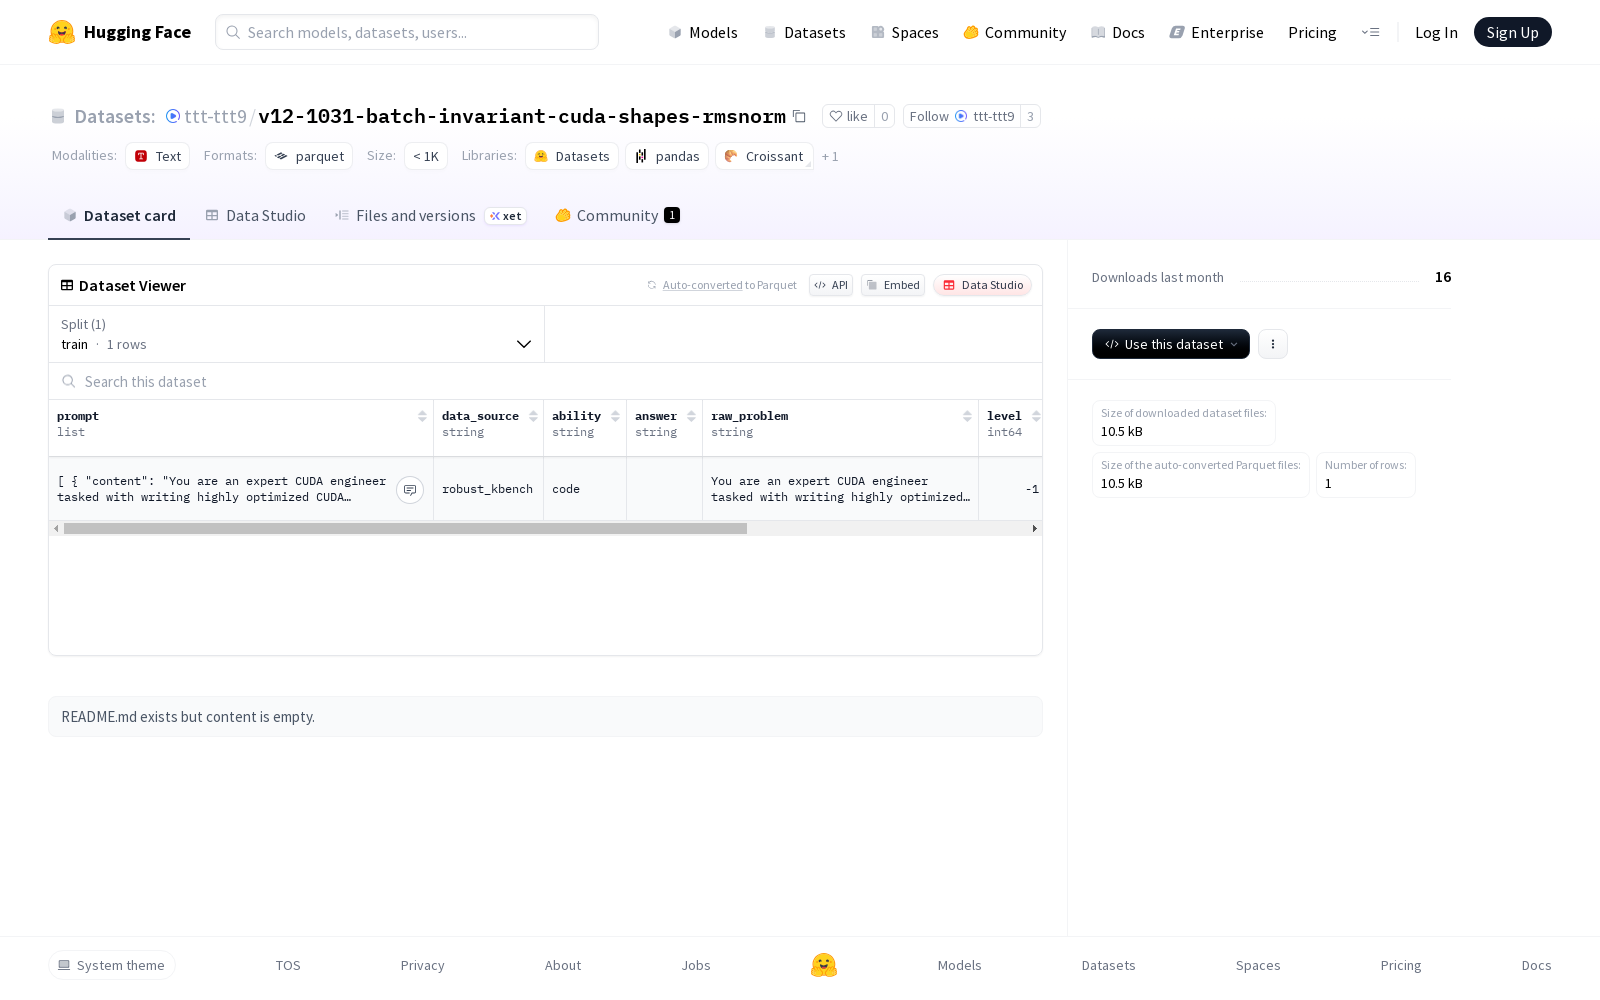Click the API button in Dataset Viewer
Screen dimensions: 1600x1000
pos(831,285)
